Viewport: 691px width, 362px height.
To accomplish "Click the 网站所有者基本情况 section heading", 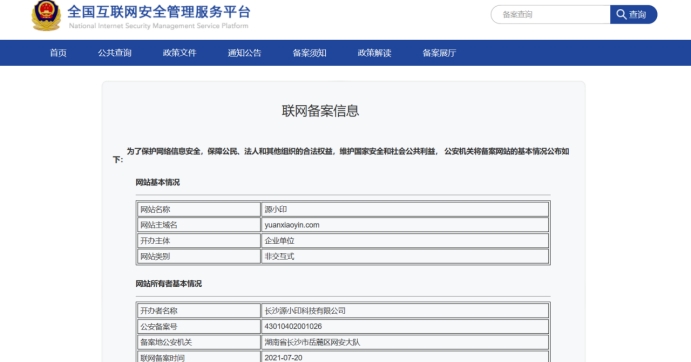I will [169, 284].
